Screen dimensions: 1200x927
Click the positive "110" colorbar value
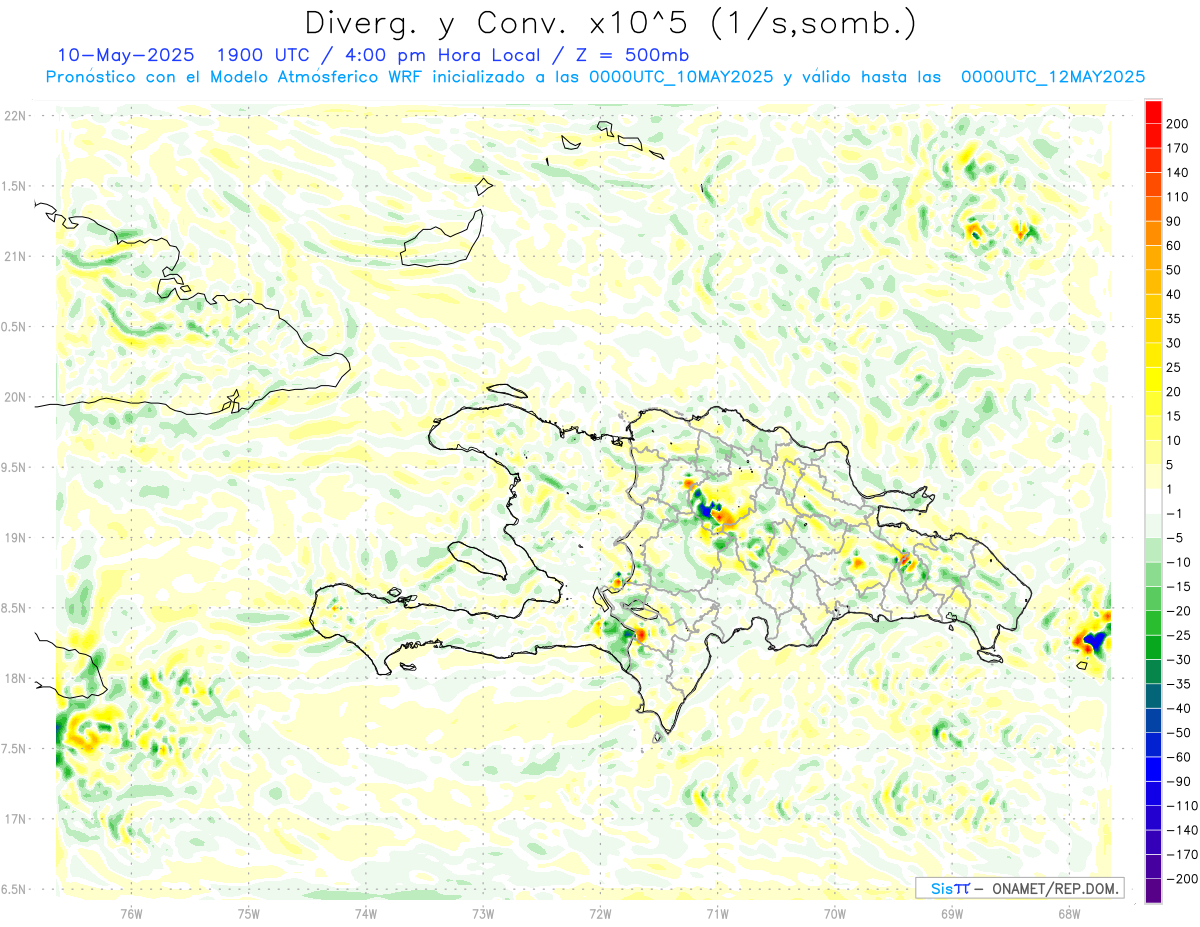(1177, 197)
